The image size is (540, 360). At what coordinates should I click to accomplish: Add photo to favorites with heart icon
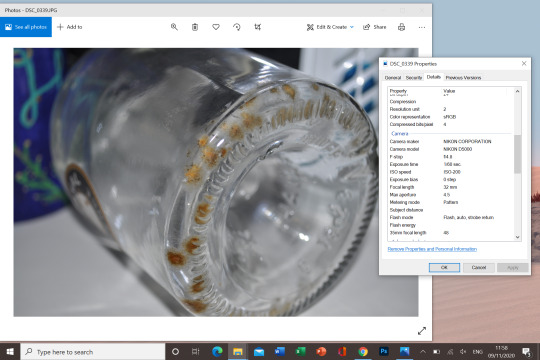[x=216, y=27]
